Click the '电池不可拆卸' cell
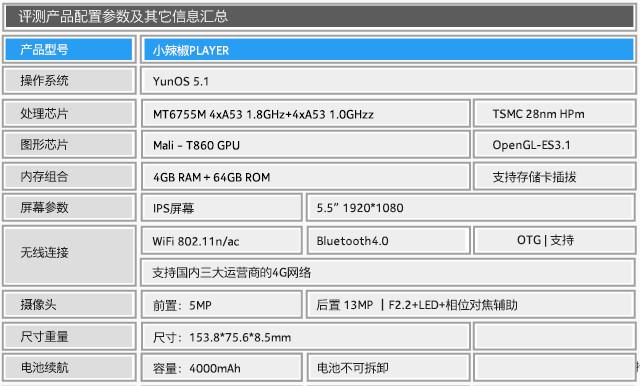 pos(388,367)
